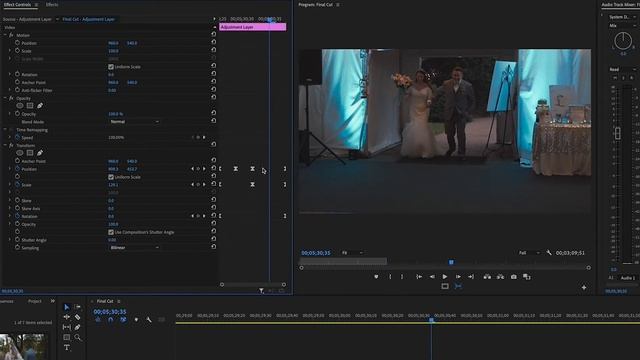Screen dimensions: 640x360
Task: Pick the free draw bezier mask under Opacity
Action: (x=40, y=106)
